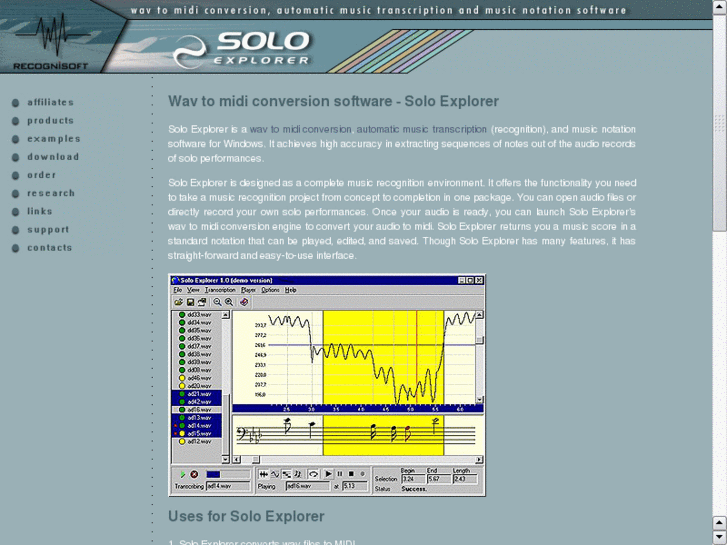Open the Player menu
Image resolution: width=727 pixels, height=545 pixels.
249,290
